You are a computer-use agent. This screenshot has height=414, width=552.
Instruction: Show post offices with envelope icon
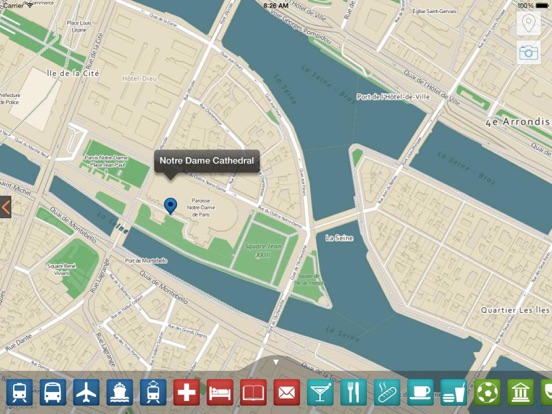pyautogui.click(x=287, y=392)
